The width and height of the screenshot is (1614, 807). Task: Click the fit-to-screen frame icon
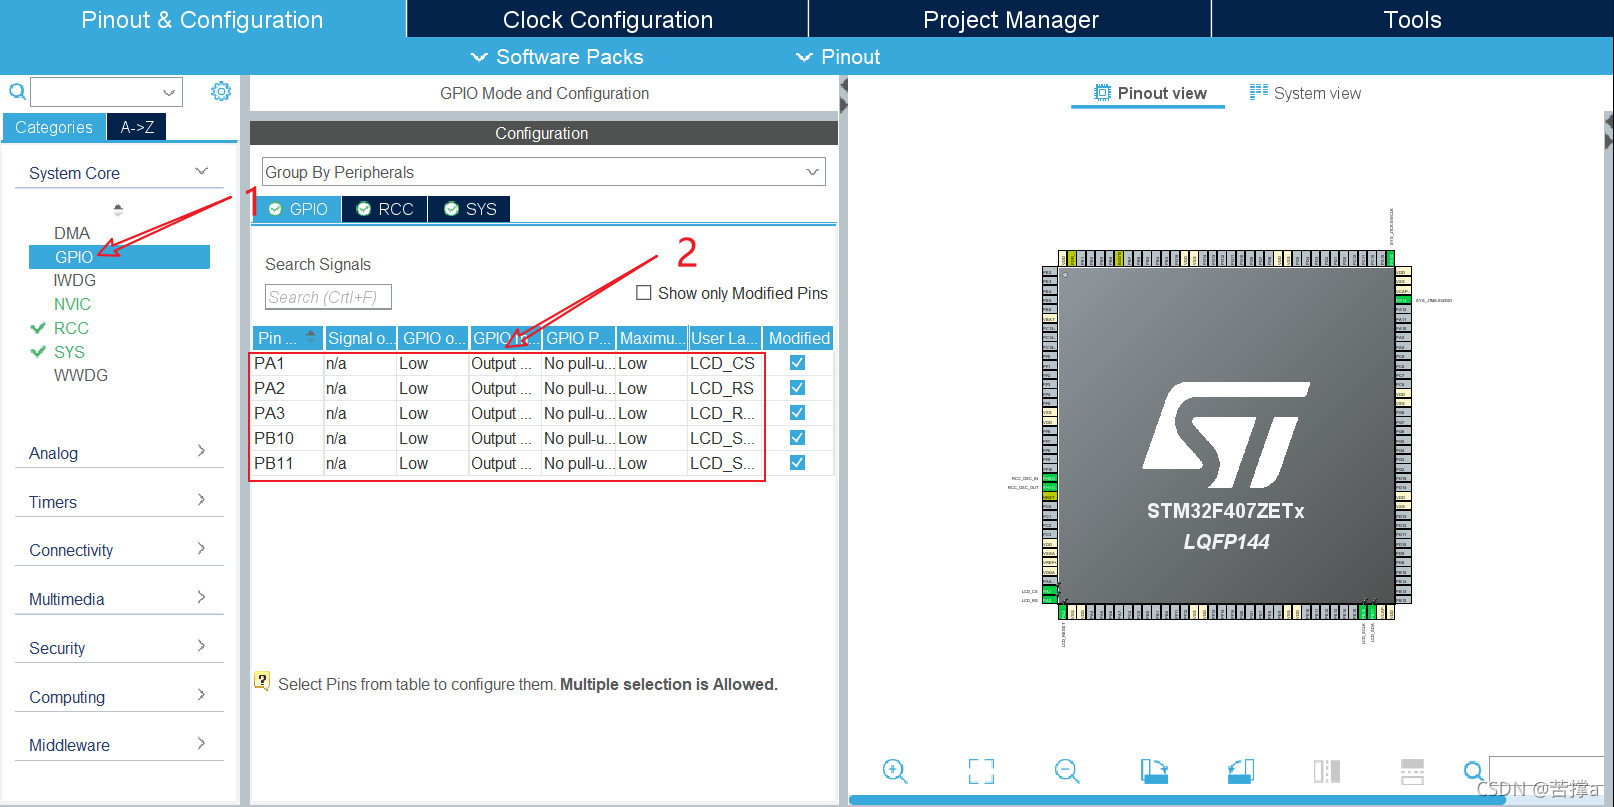pos(981,771)
